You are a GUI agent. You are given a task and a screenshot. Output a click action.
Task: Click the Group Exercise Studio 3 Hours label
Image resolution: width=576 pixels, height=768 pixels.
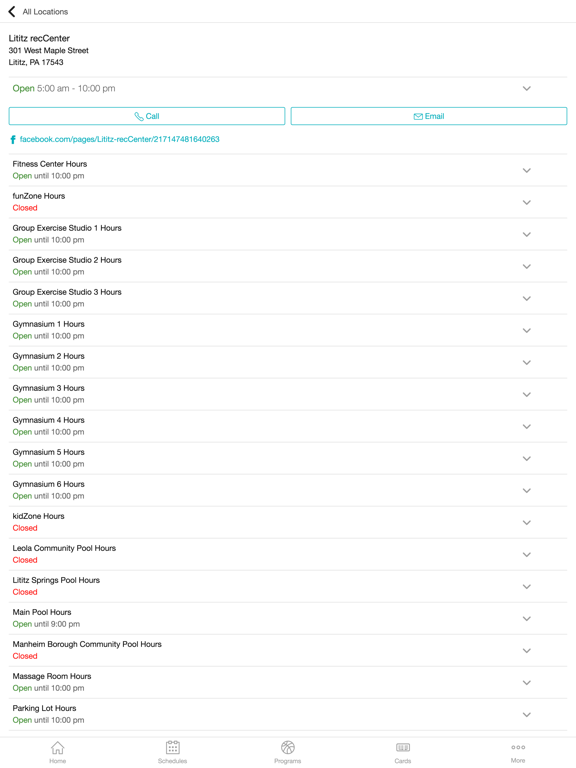[67, 292]
